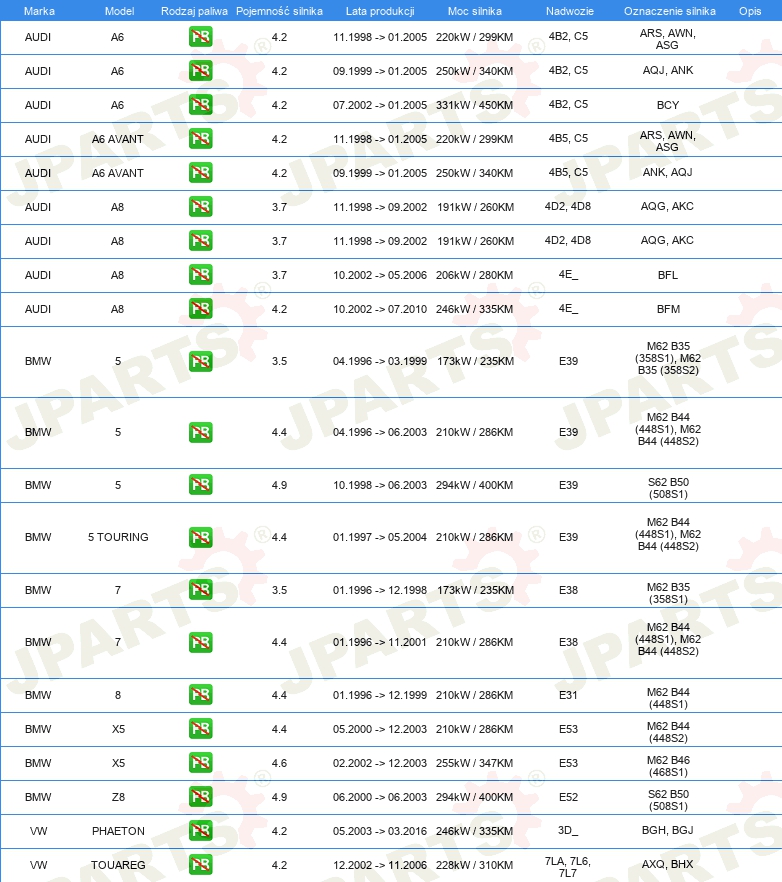Click the '228kW / 310KM' power cell
This screenshot has height=882, width=782.
[474, 865]
